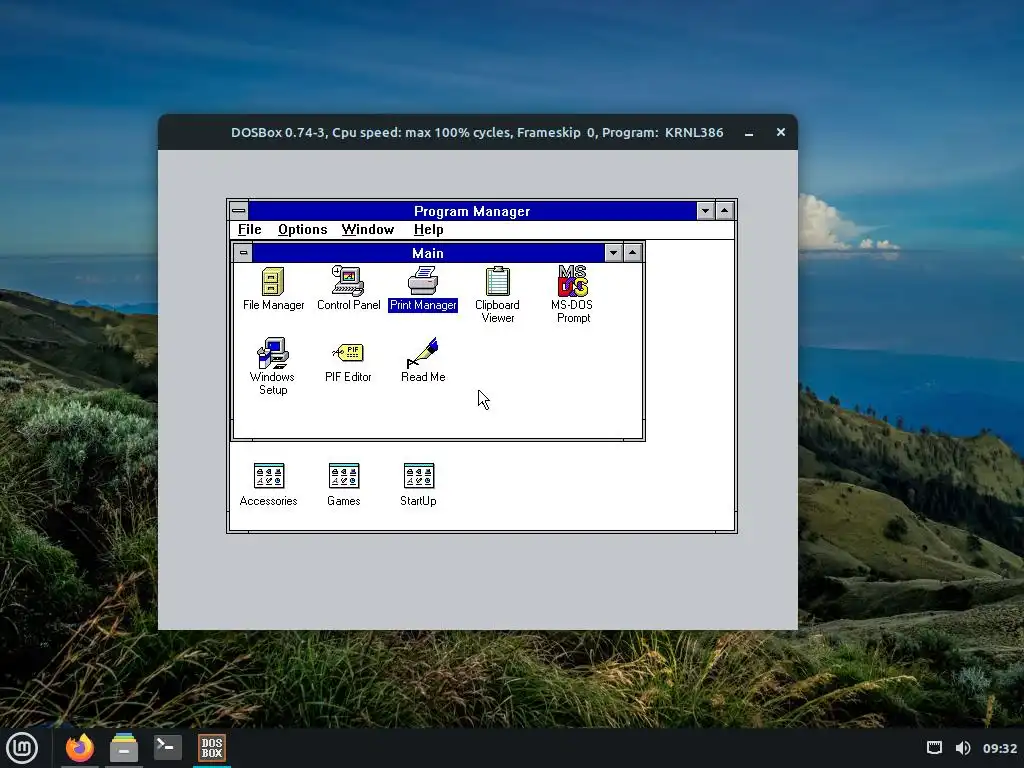The image size is (1024, 768).
Task: Select the PIF Editor icon
Action: point(348,353)
